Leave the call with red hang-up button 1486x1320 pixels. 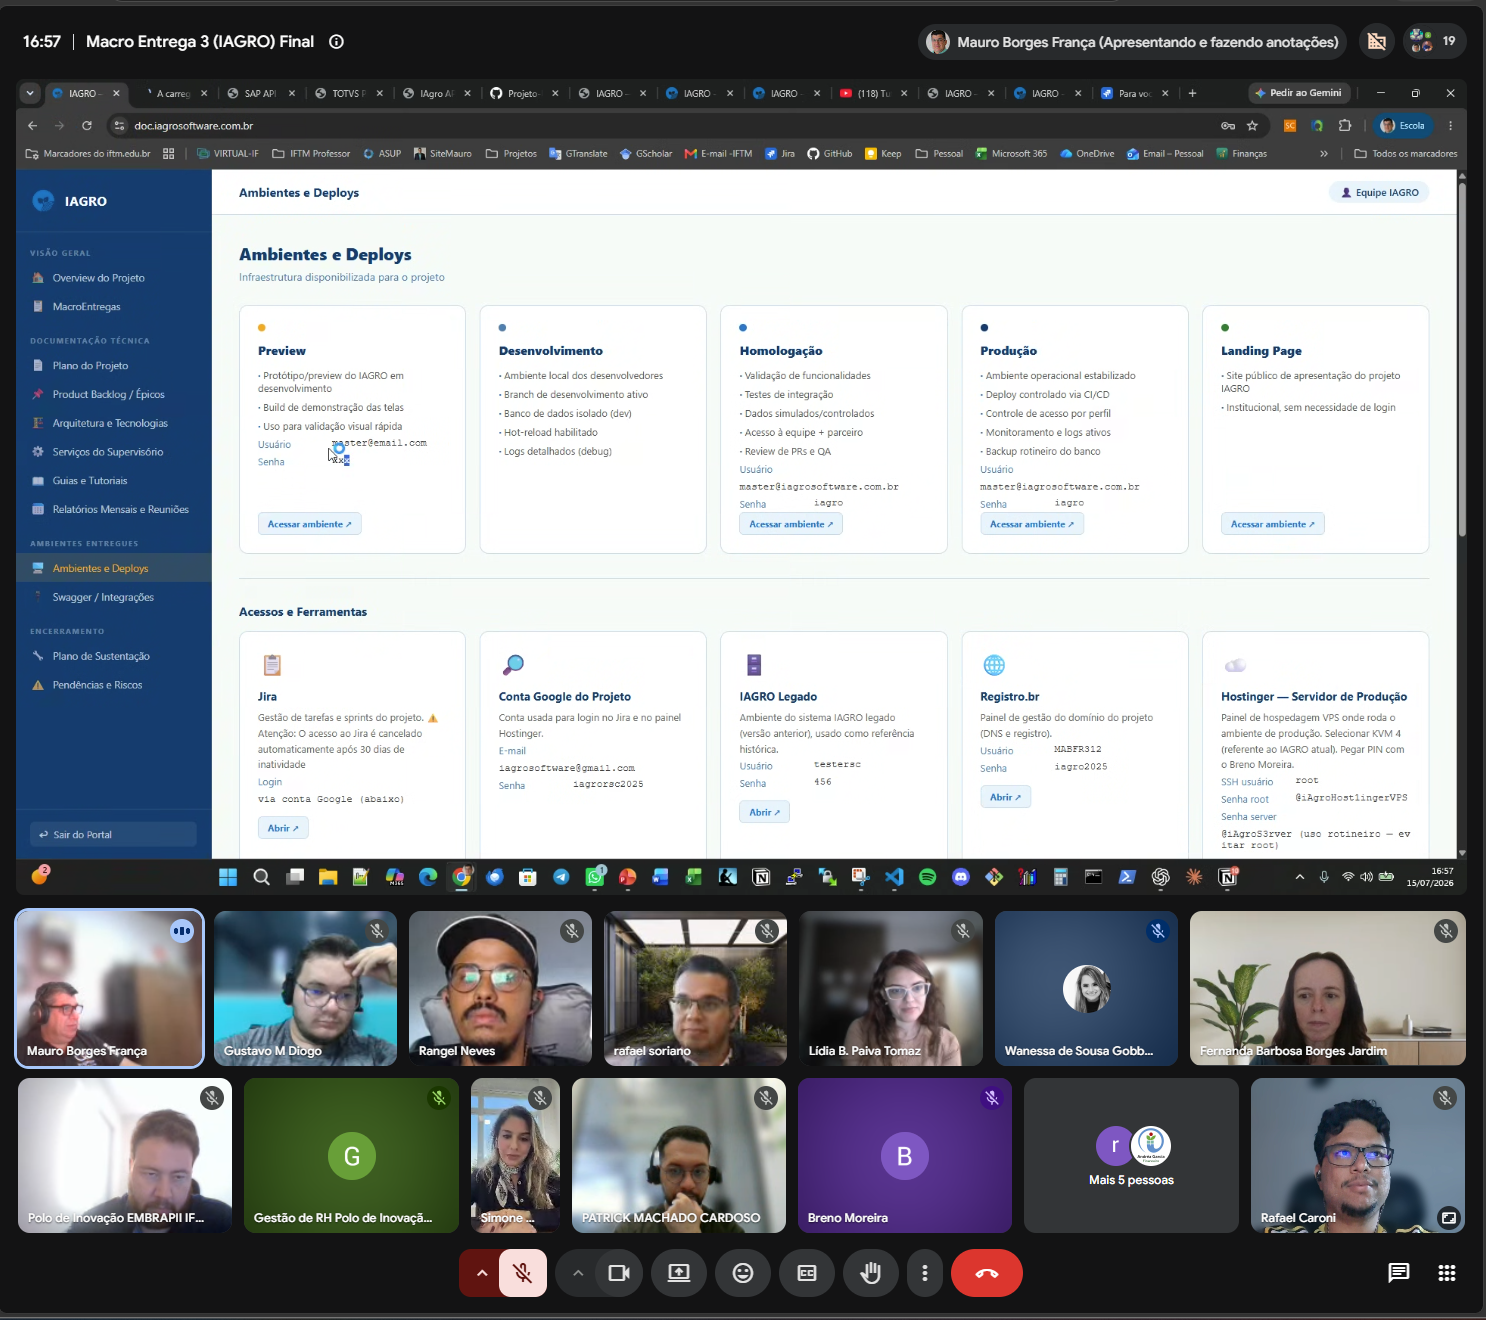coord(987,1273)
